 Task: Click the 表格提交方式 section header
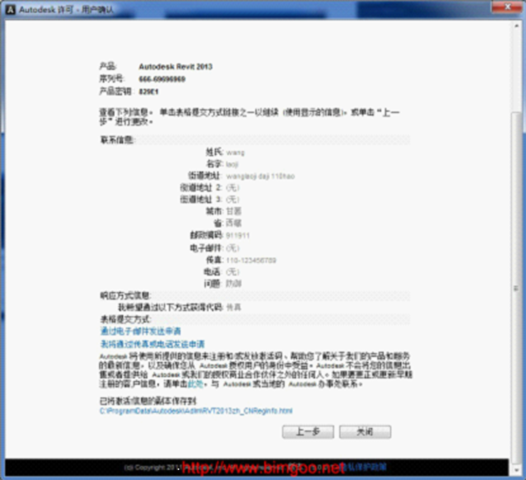255,319
